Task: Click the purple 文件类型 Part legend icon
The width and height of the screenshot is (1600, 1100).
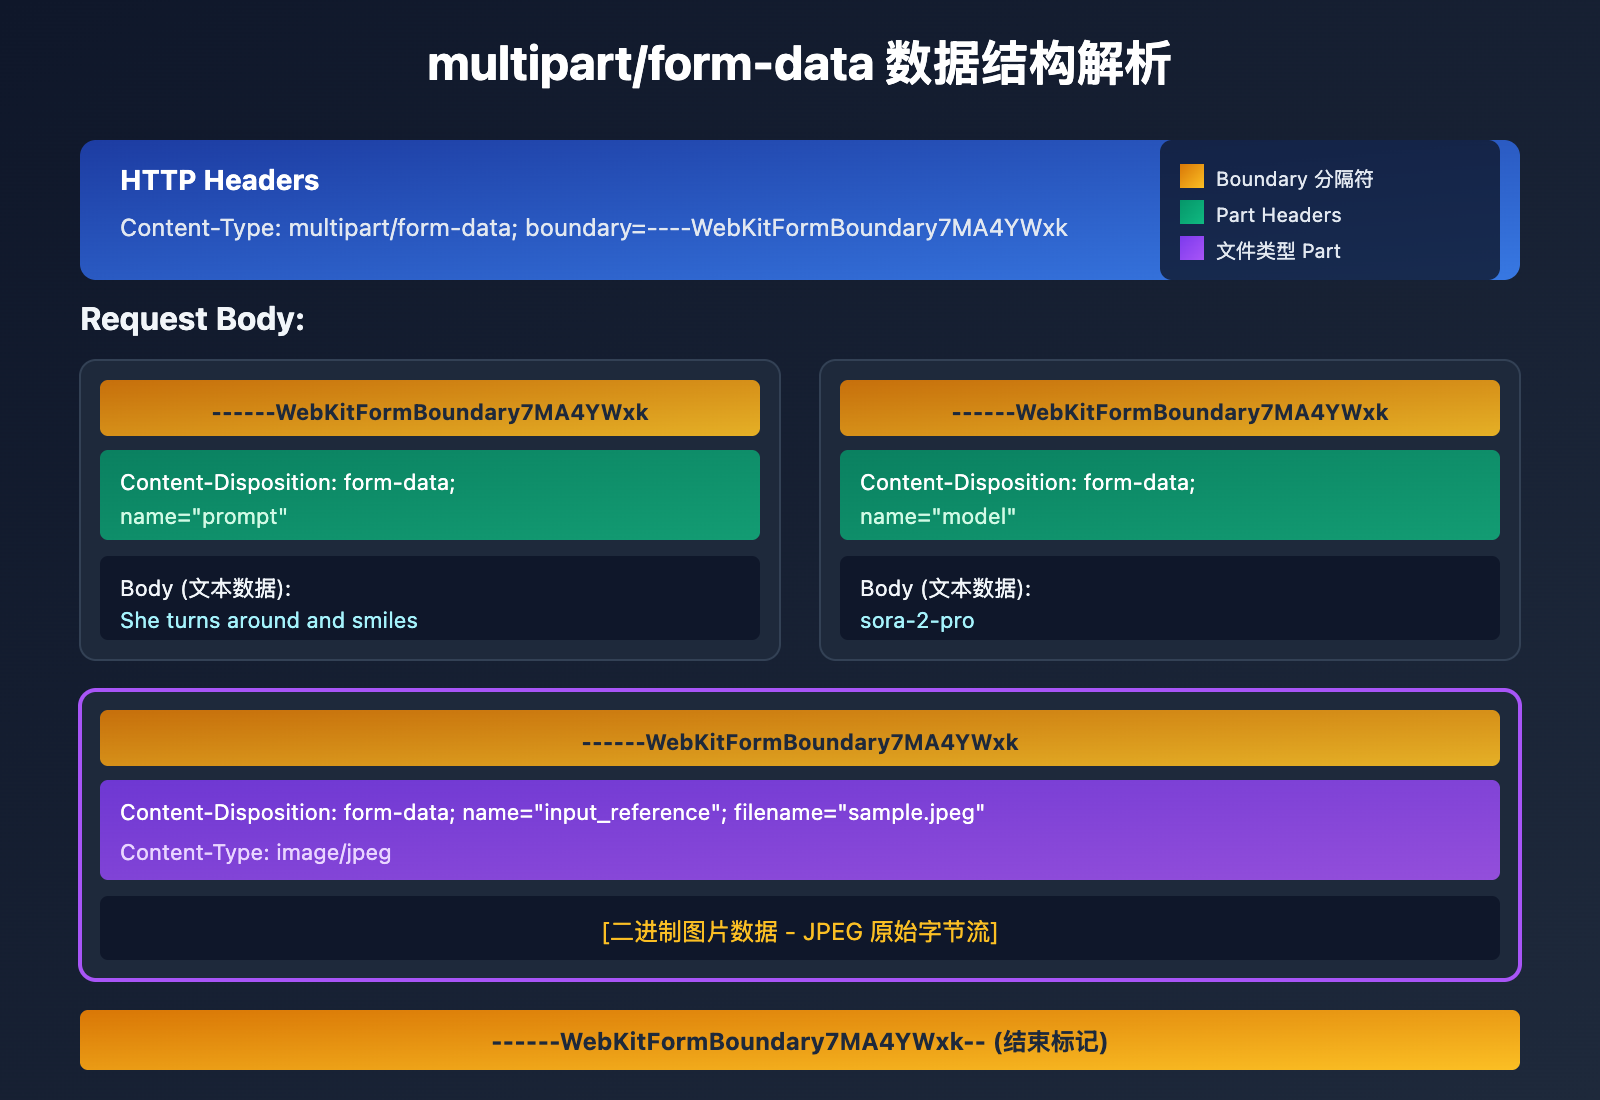Action: point(1190,249)
